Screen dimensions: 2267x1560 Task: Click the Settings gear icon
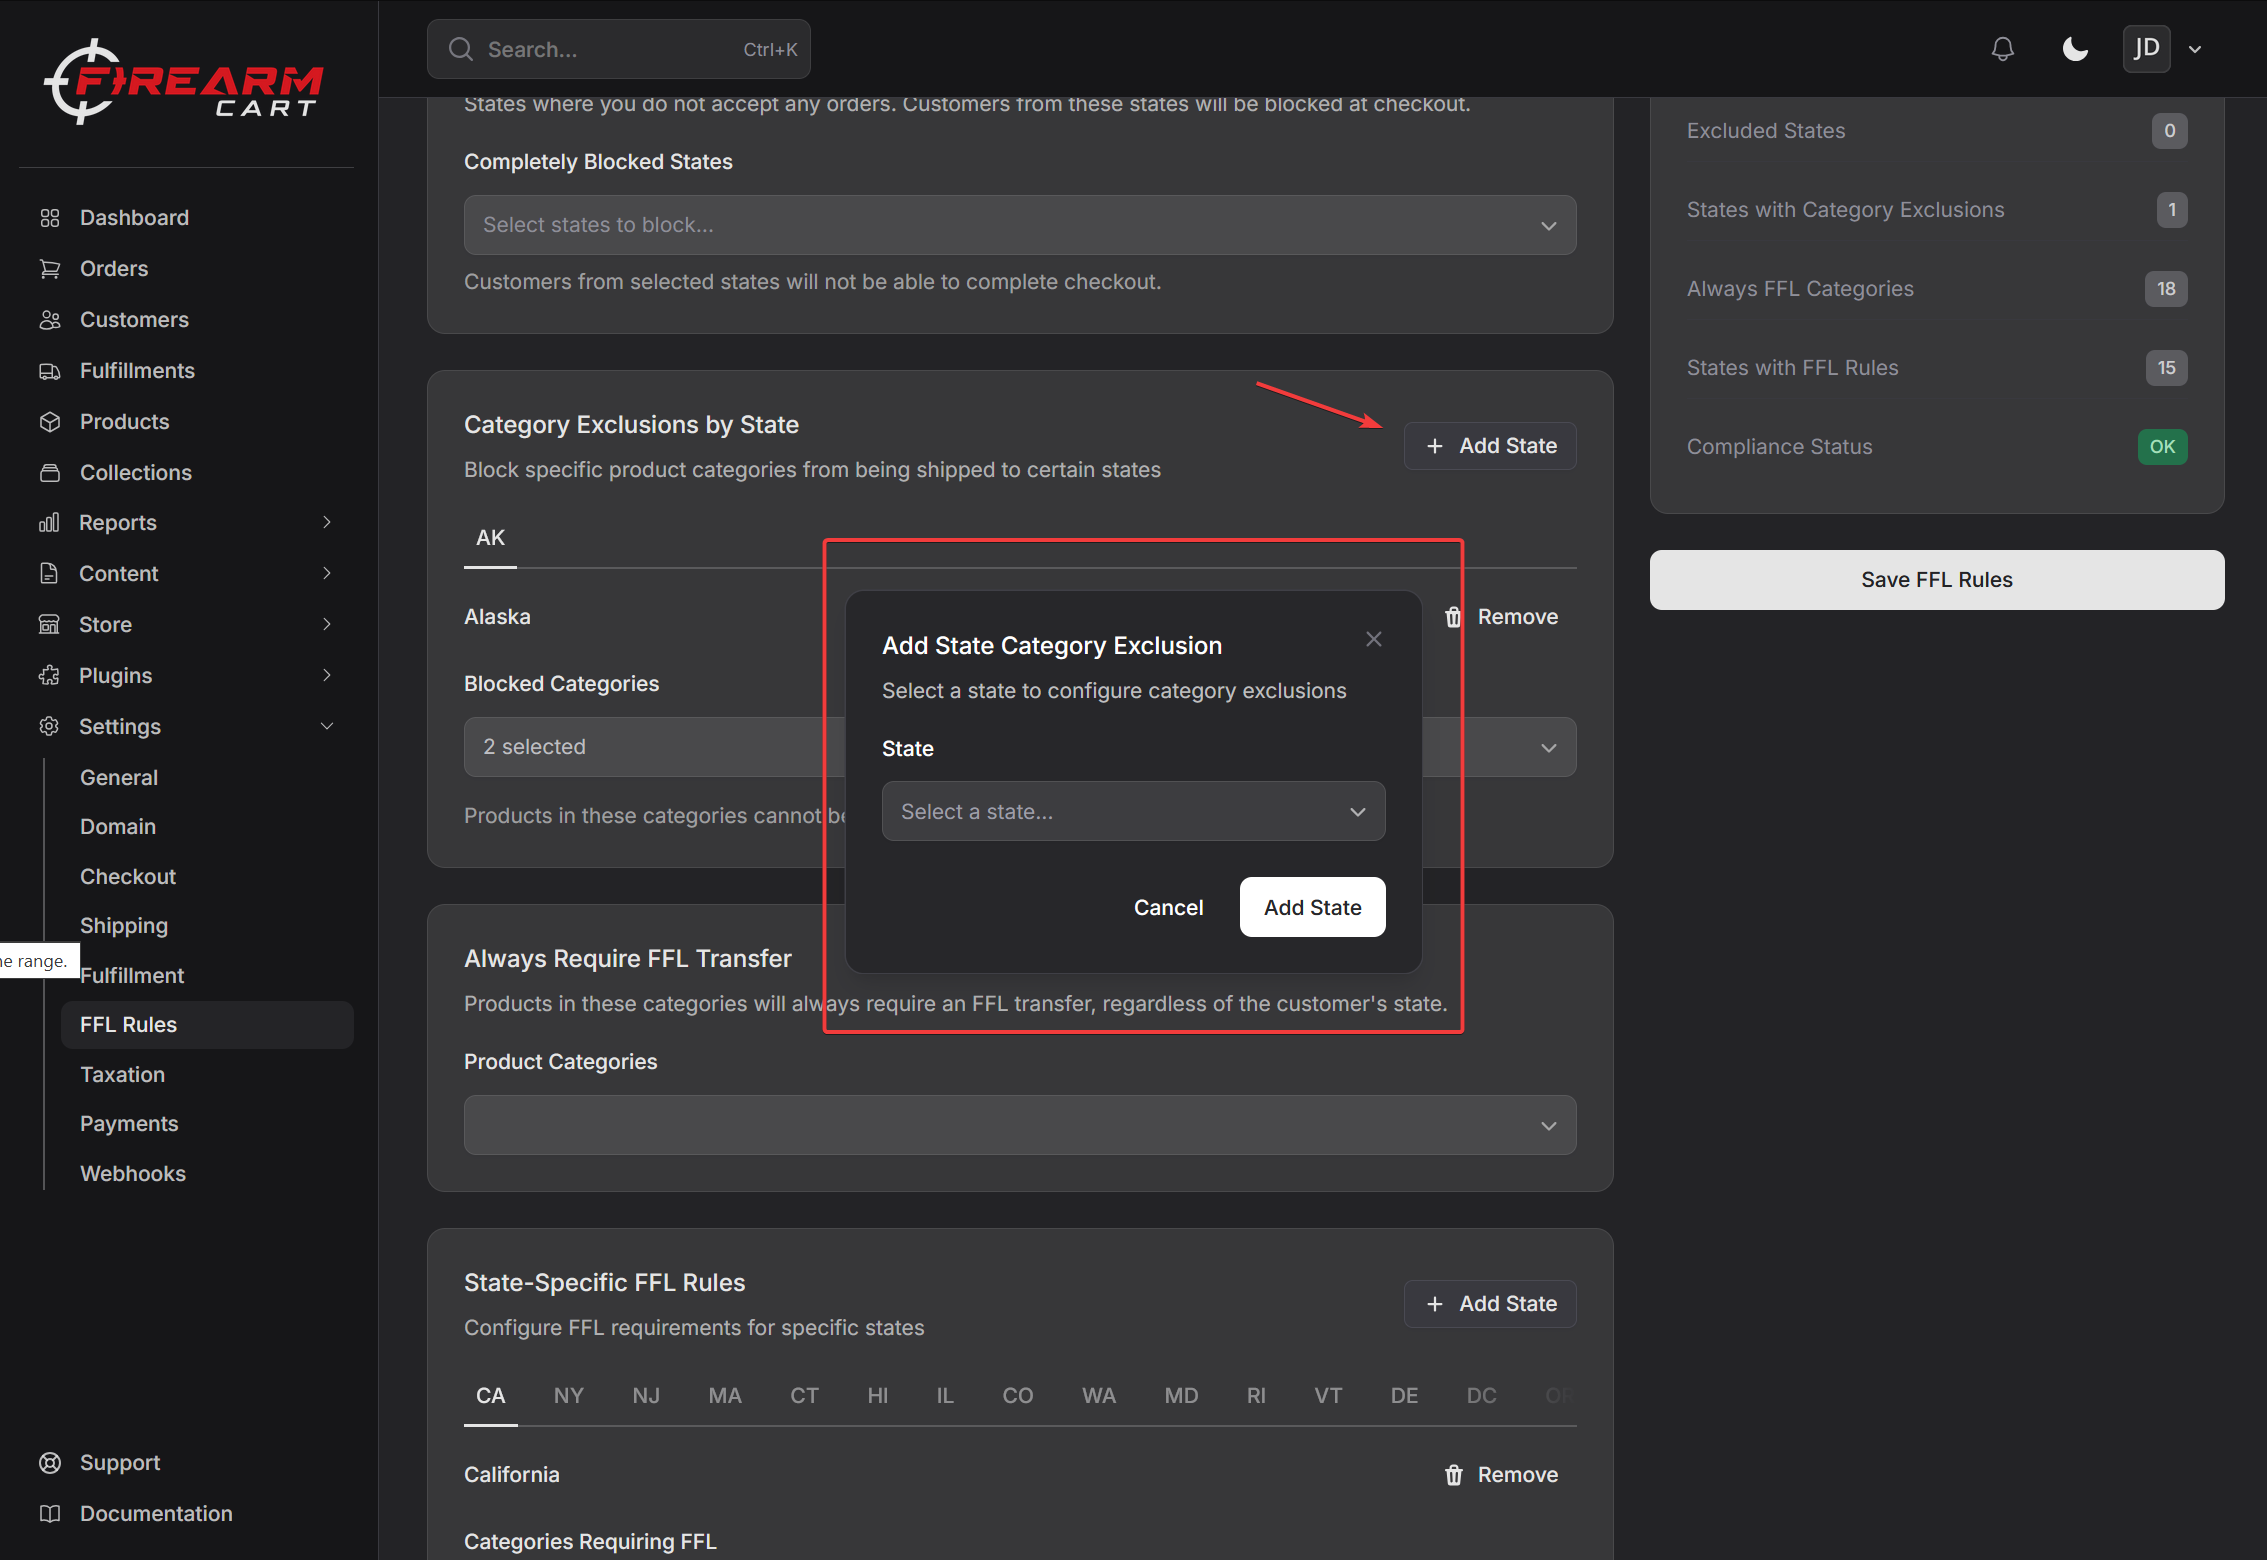[x=49, y=727]
